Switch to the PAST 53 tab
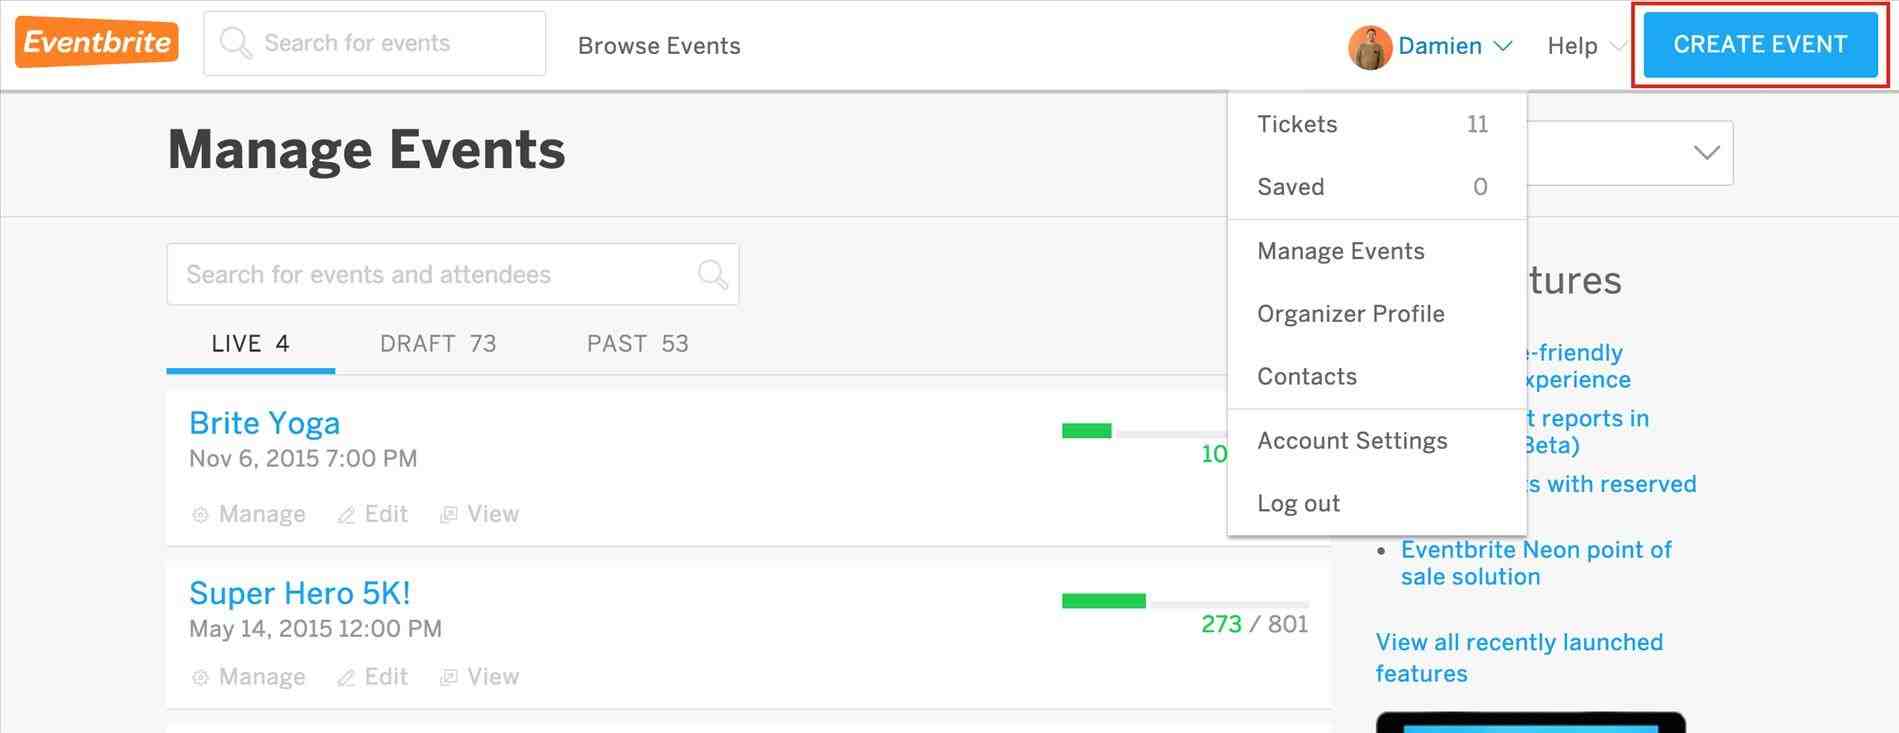 pyautogui.click(x=637, y=344)
